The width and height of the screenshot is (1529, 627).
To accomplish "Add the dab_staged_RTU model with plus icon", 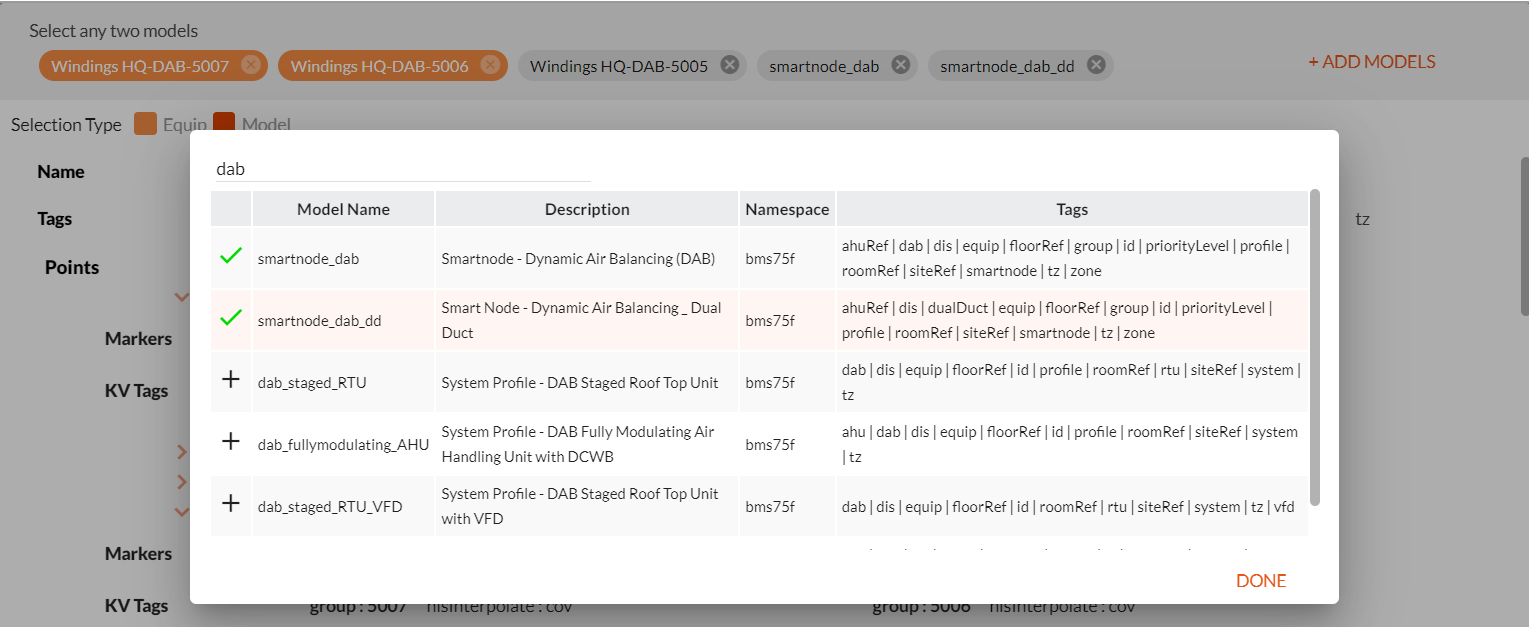I will pyautogui.click(x=231, y=381).
